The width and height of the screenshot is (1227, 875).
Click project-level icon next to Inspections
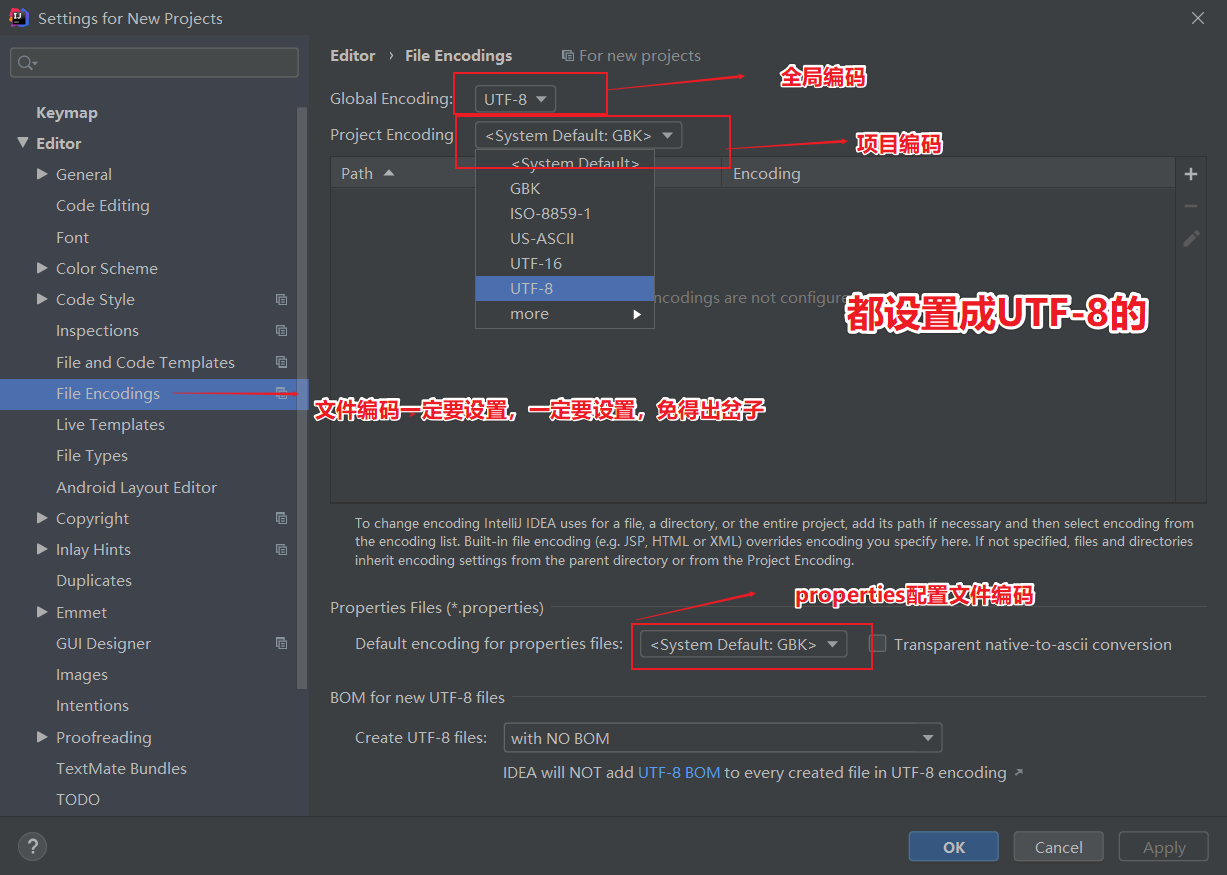pos(281,330)
